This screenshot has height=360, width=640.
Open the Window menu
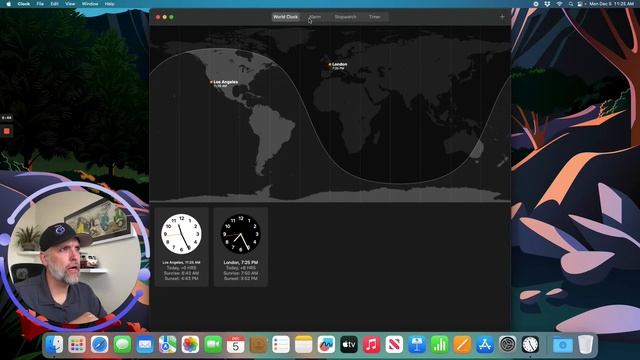point(90,4)
